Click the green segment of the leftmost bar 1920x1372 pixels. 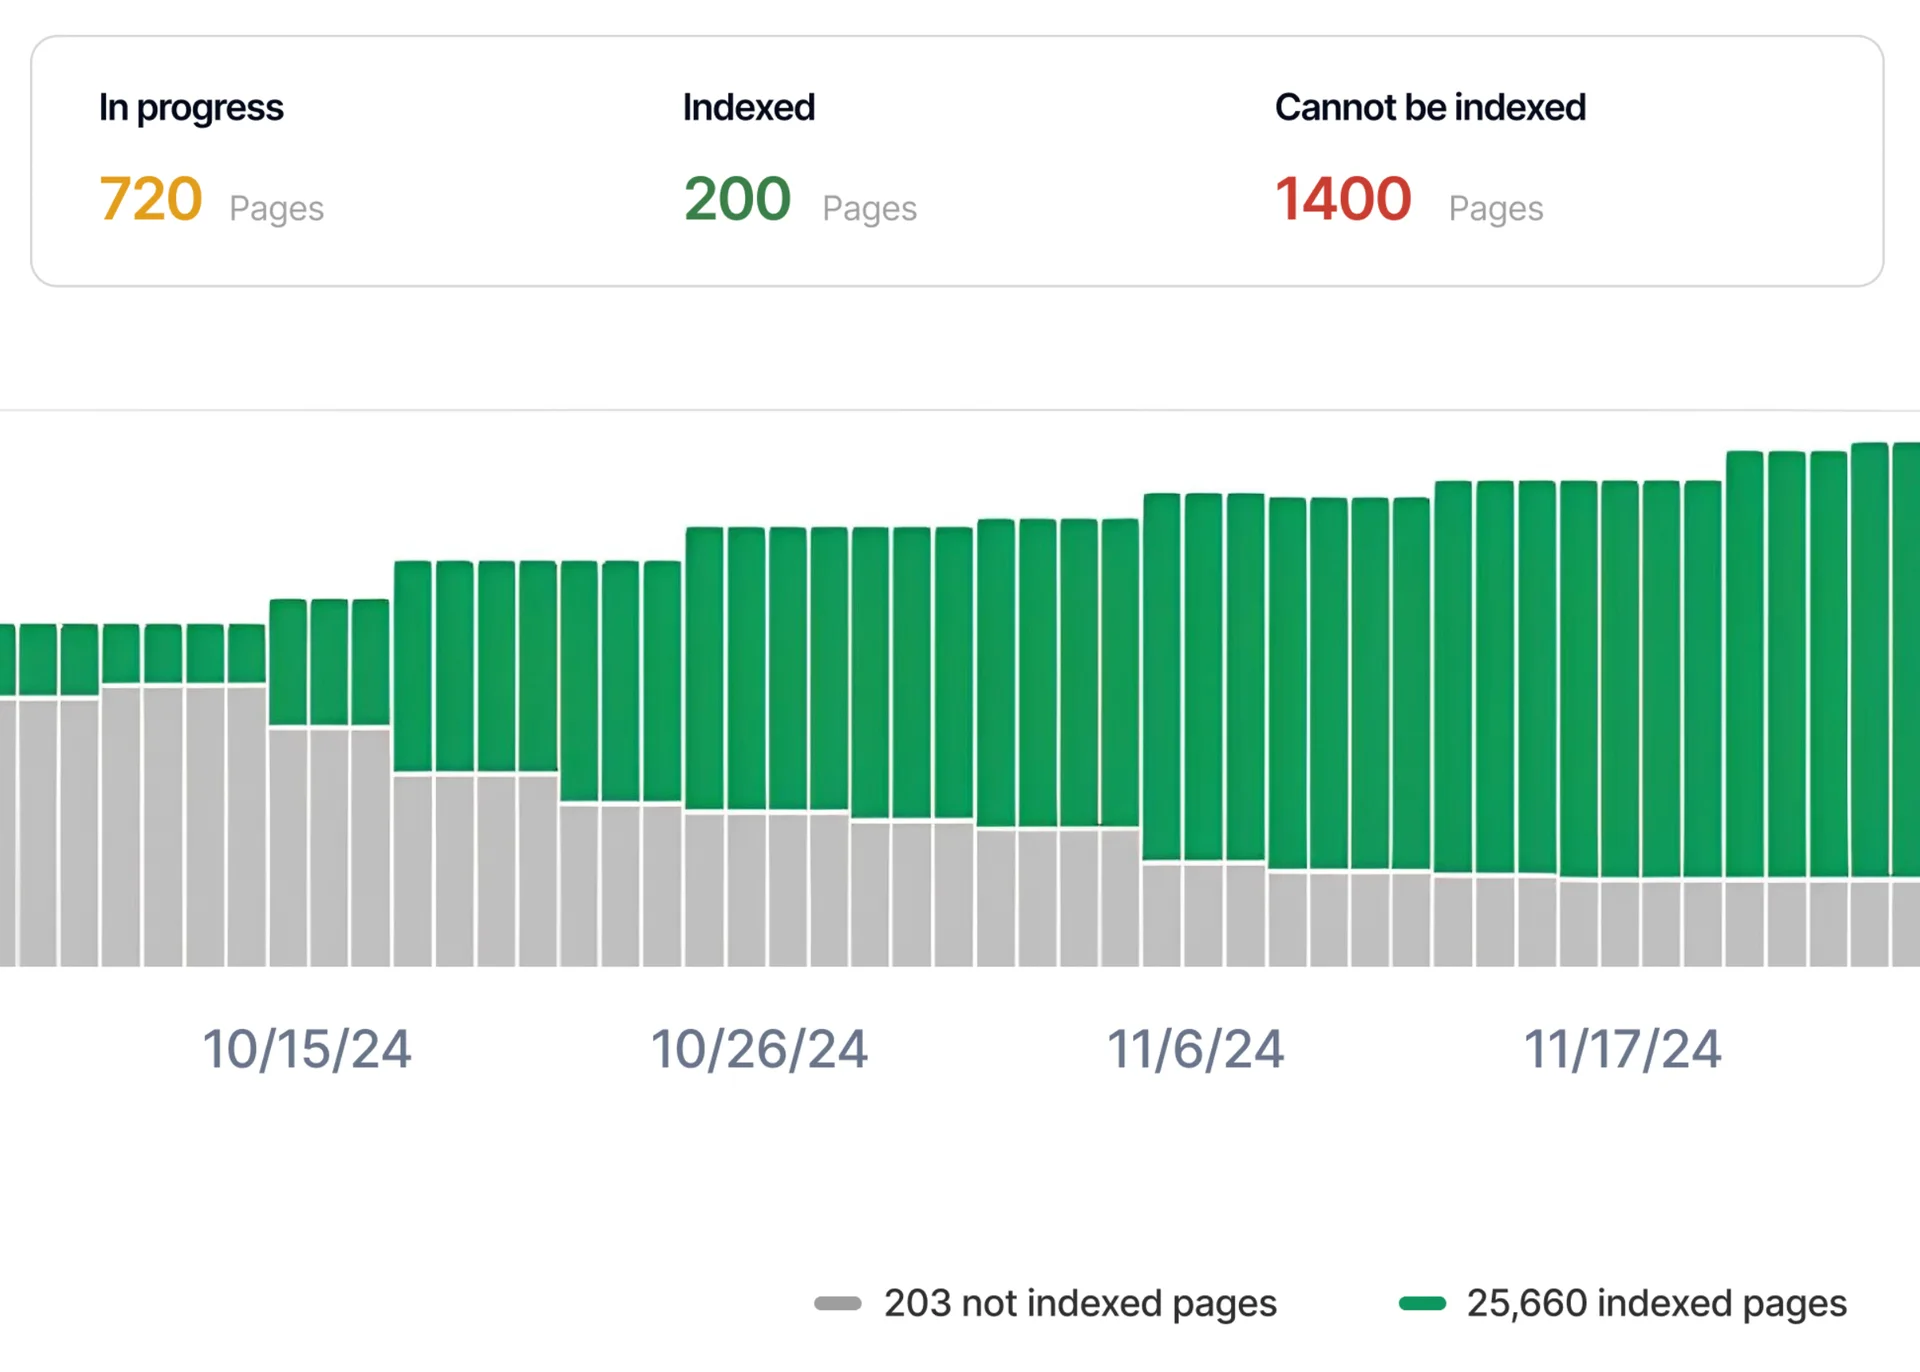[10, 660]
